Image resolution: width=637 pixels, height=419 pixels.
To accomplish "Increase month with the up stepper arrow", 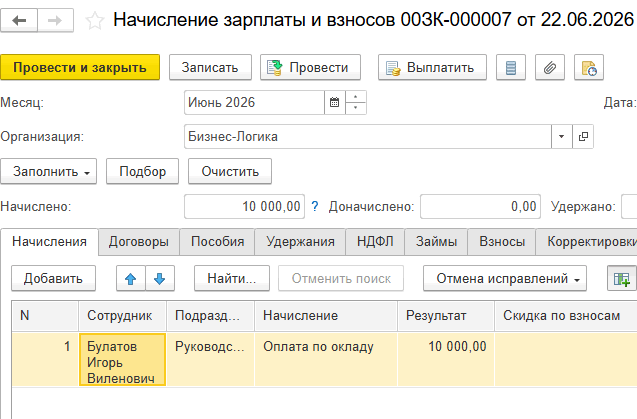I will pos(356,97).
